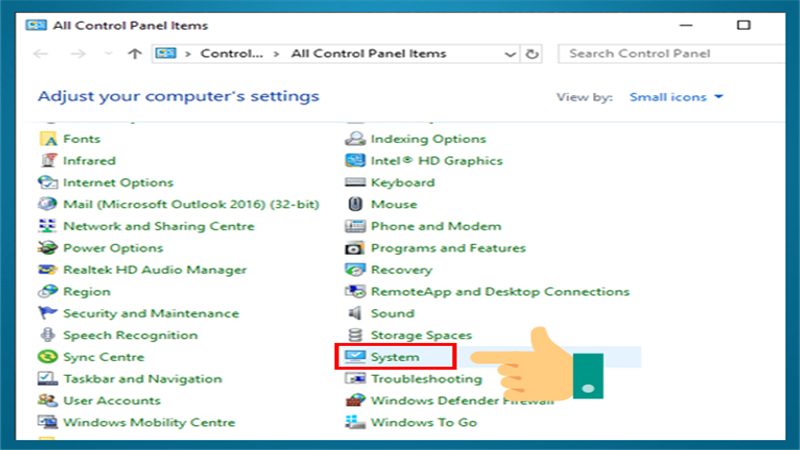Click the Region globe icon

pyautogui.click(x=48, y=291)
